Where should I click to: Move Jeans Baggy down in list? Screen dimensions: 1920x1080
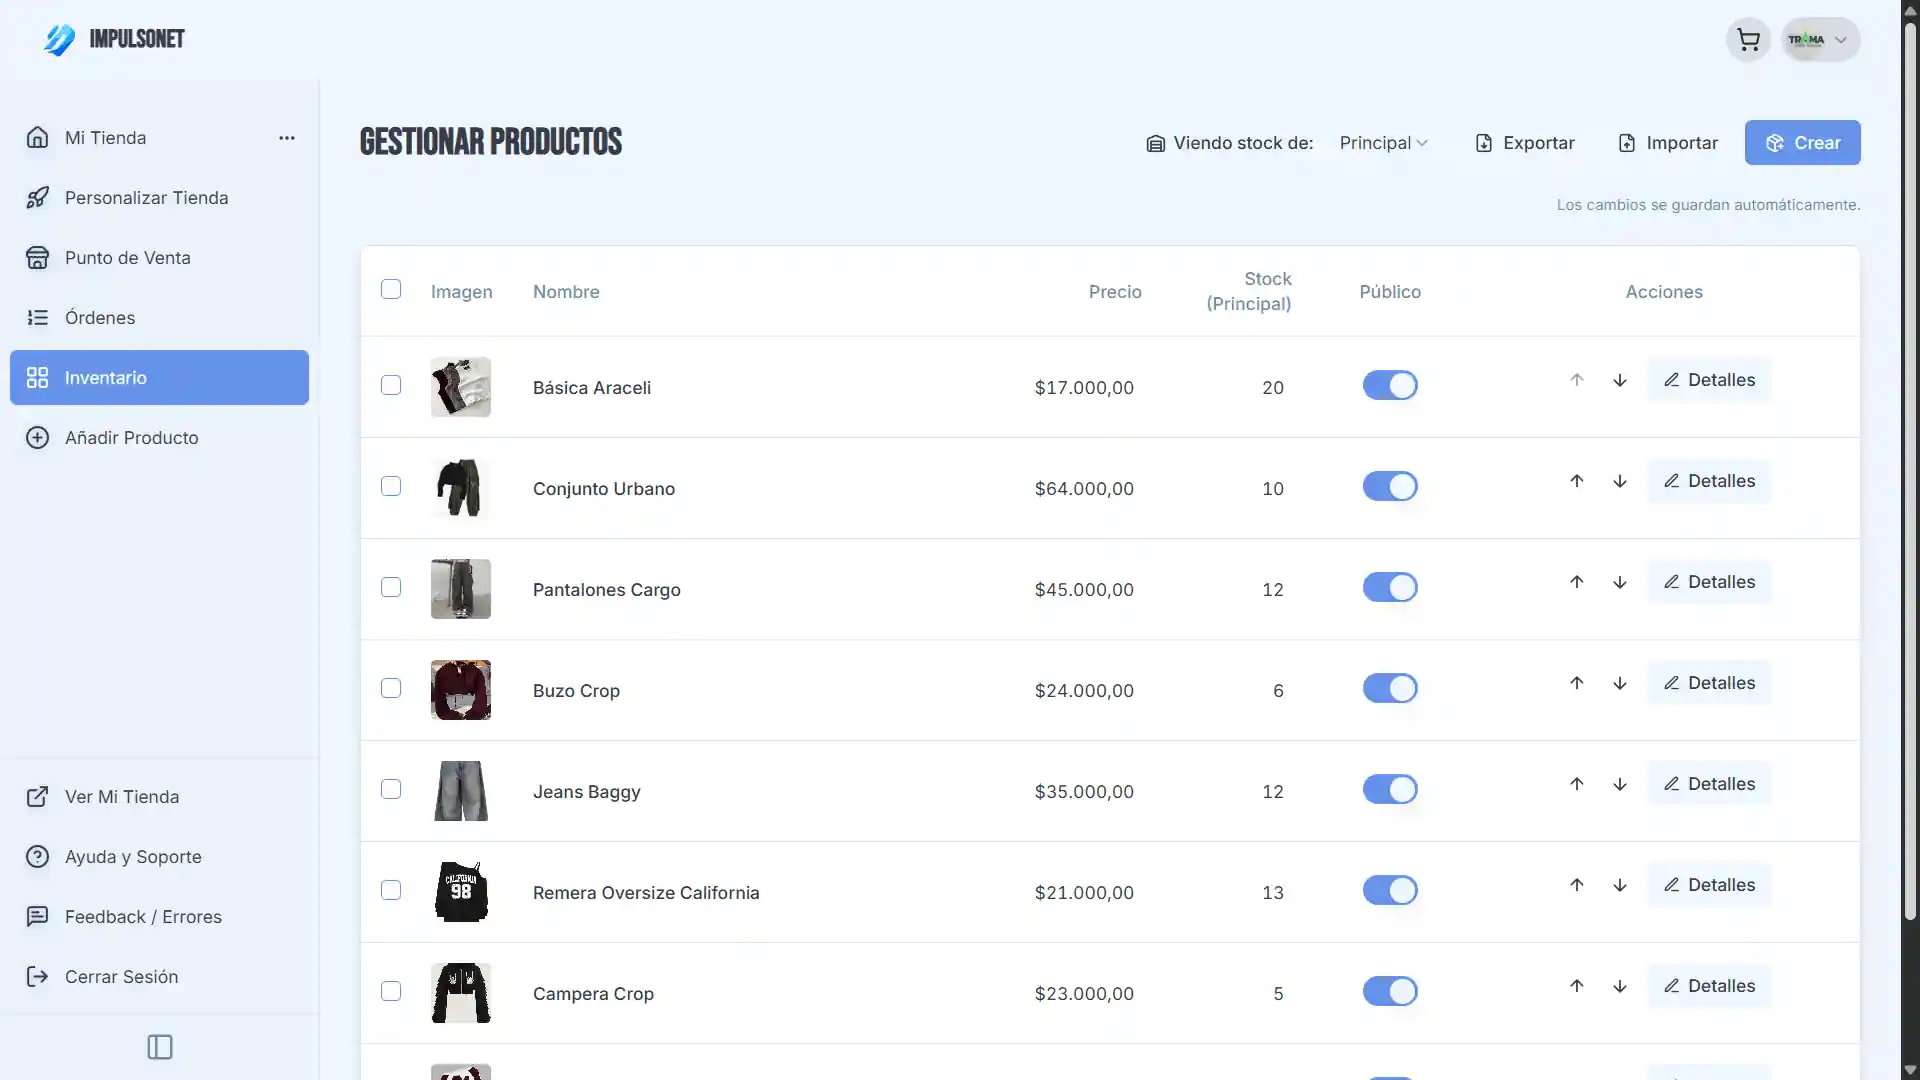tap(1620, 784)
